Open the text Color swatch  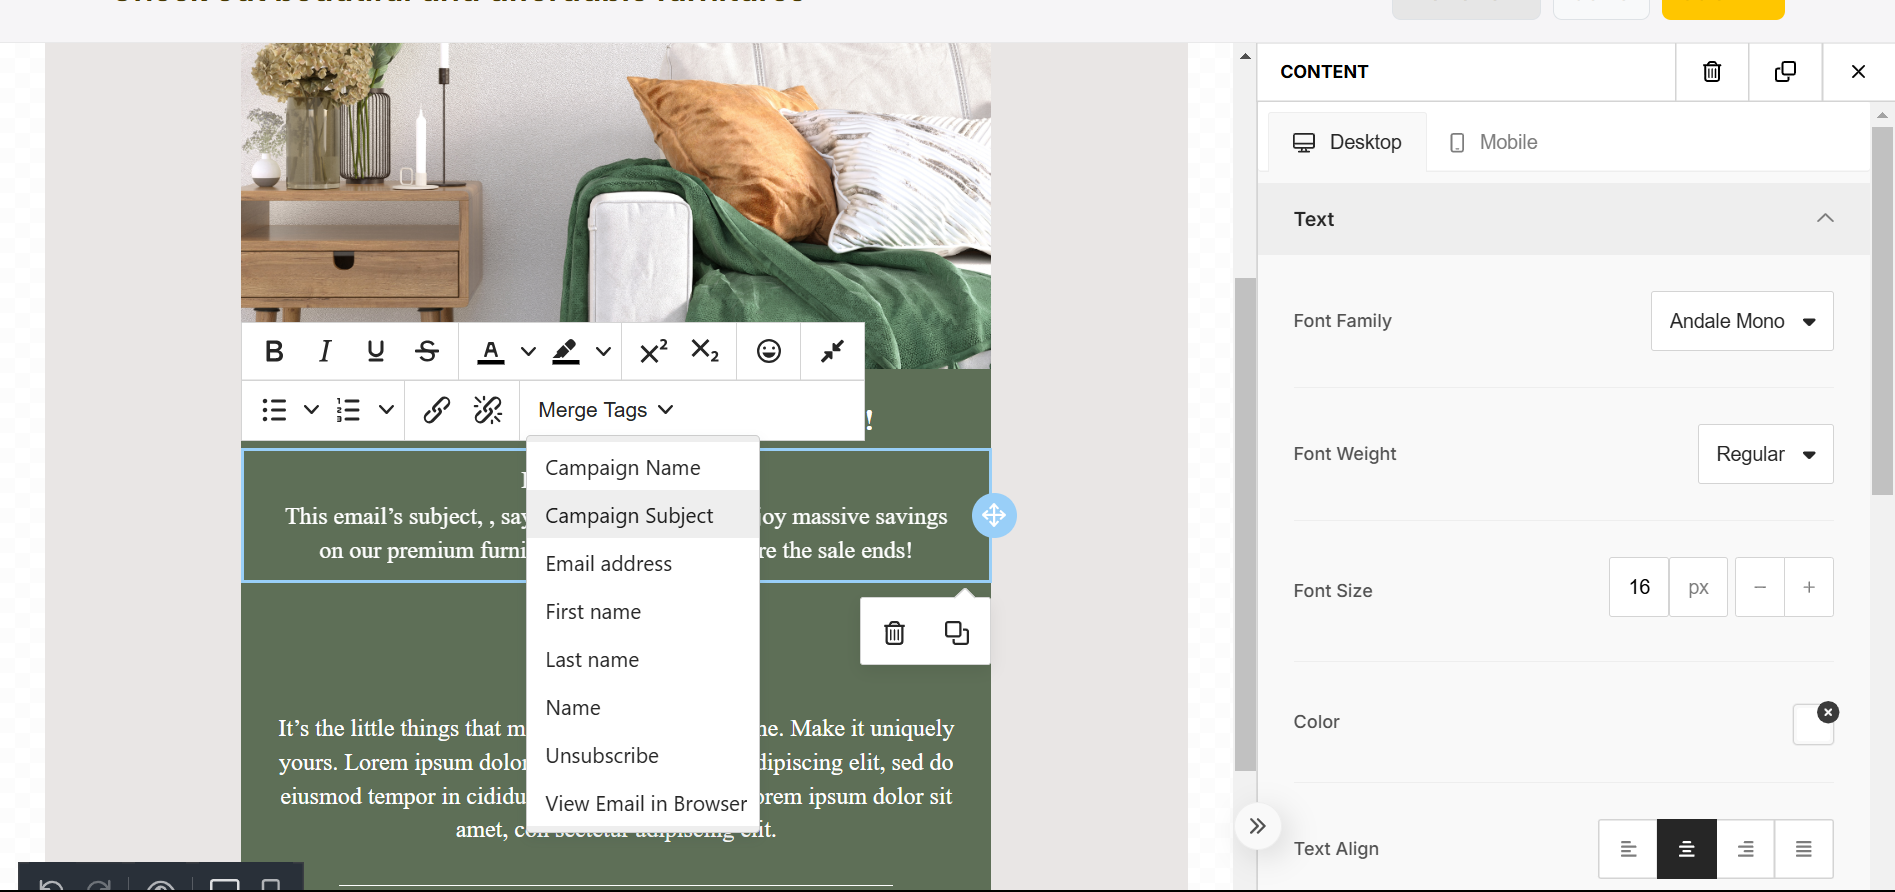pos(1812,725)
